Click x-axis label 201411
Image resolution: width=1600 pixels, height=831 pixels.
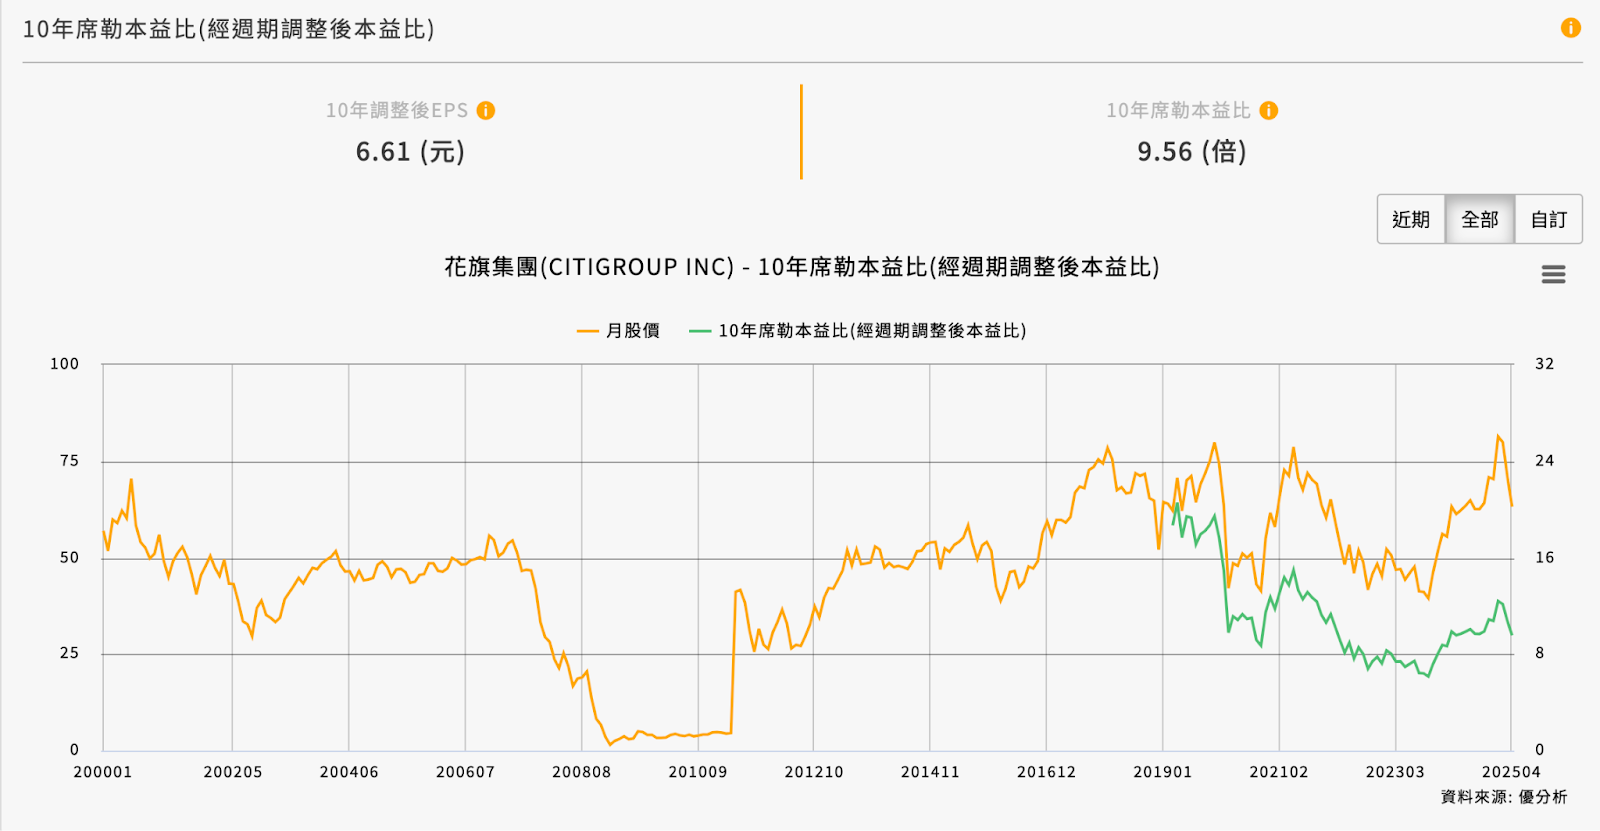(930, 772)
